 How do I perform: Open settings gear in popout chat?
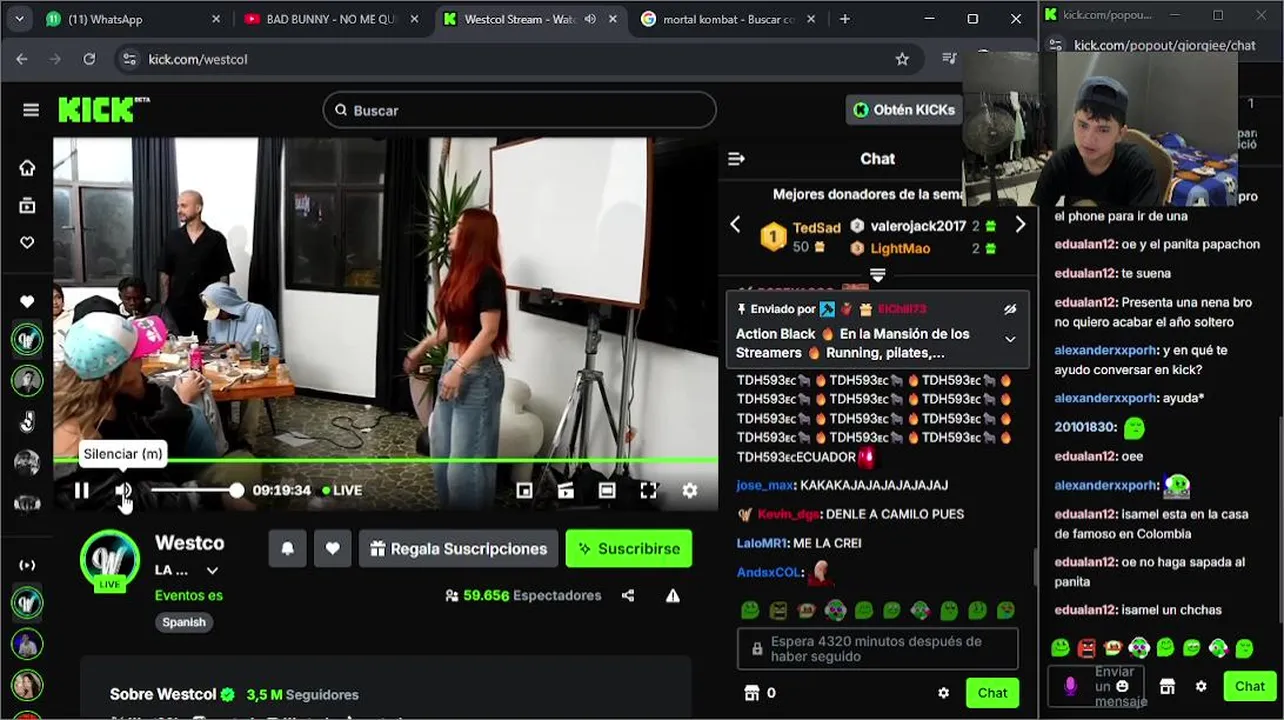pyautogui.click(x=1201, y=686)
